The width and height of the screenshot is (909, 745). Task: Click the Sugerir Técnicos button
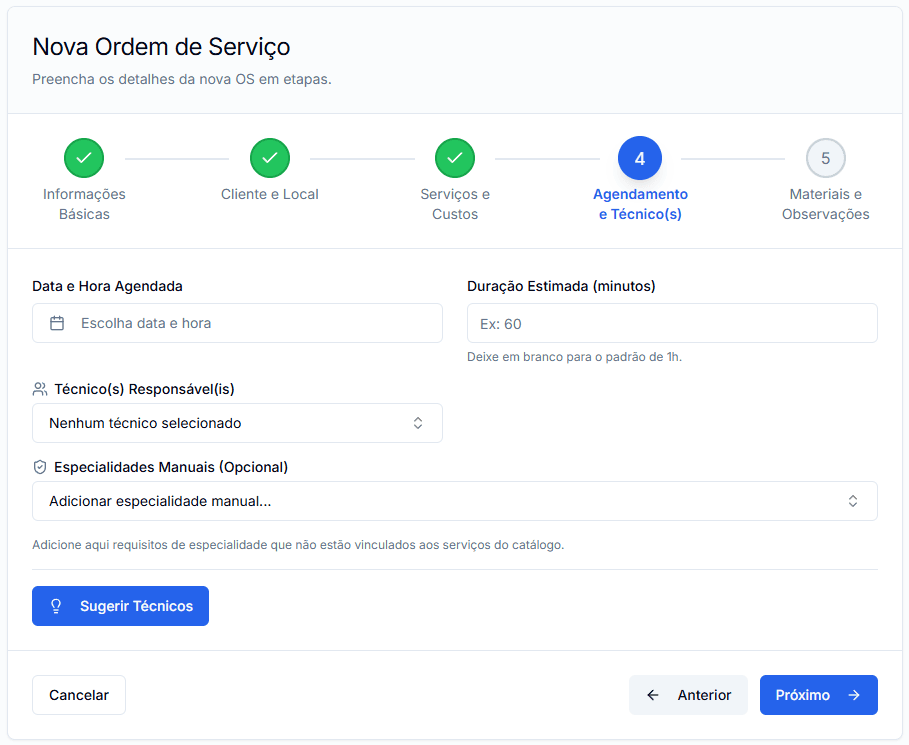120,606
